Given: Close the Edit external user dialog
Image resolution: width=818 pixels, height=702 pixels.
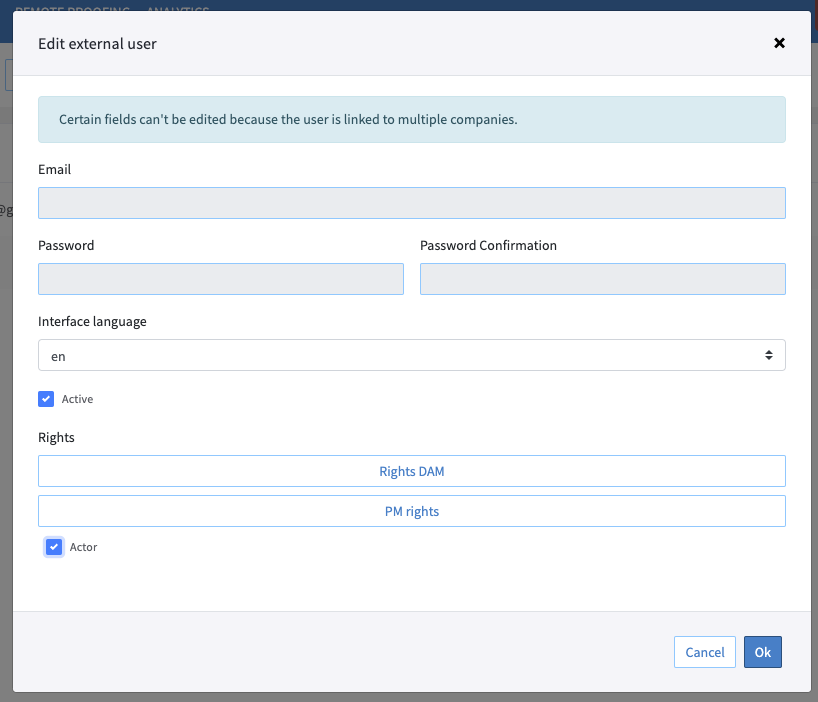Looking at the screenshot, I should click(x=779, y=43).
